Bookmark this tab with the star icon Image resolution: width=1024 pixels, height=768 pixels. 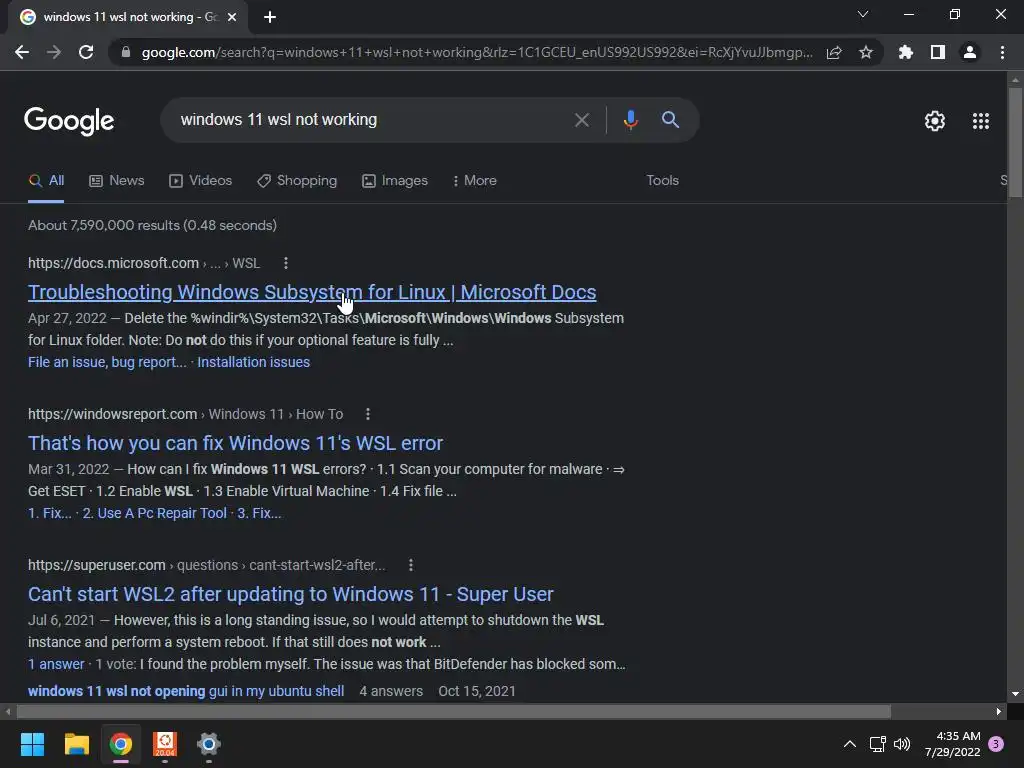866,52
